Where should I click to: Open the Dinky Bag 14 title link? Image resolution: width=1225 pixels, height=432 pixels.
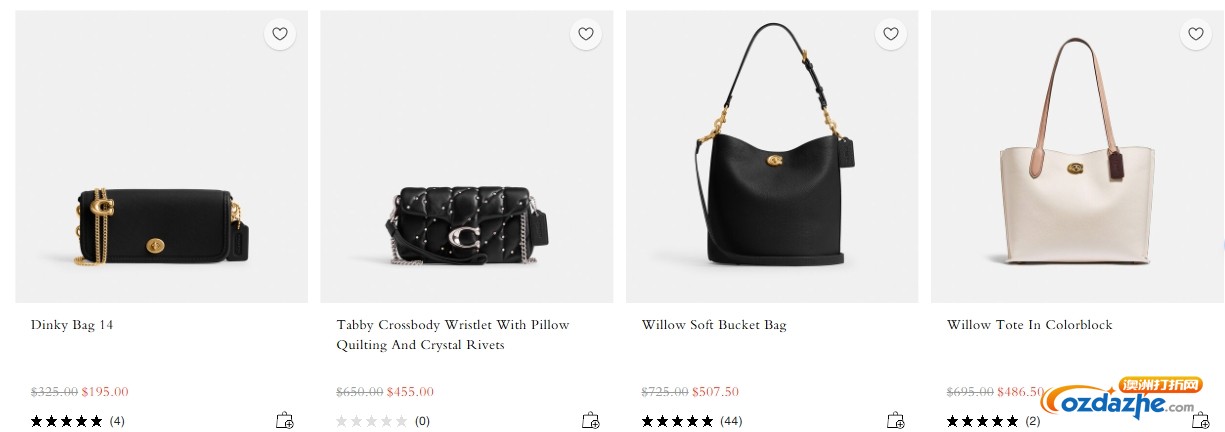72,325
